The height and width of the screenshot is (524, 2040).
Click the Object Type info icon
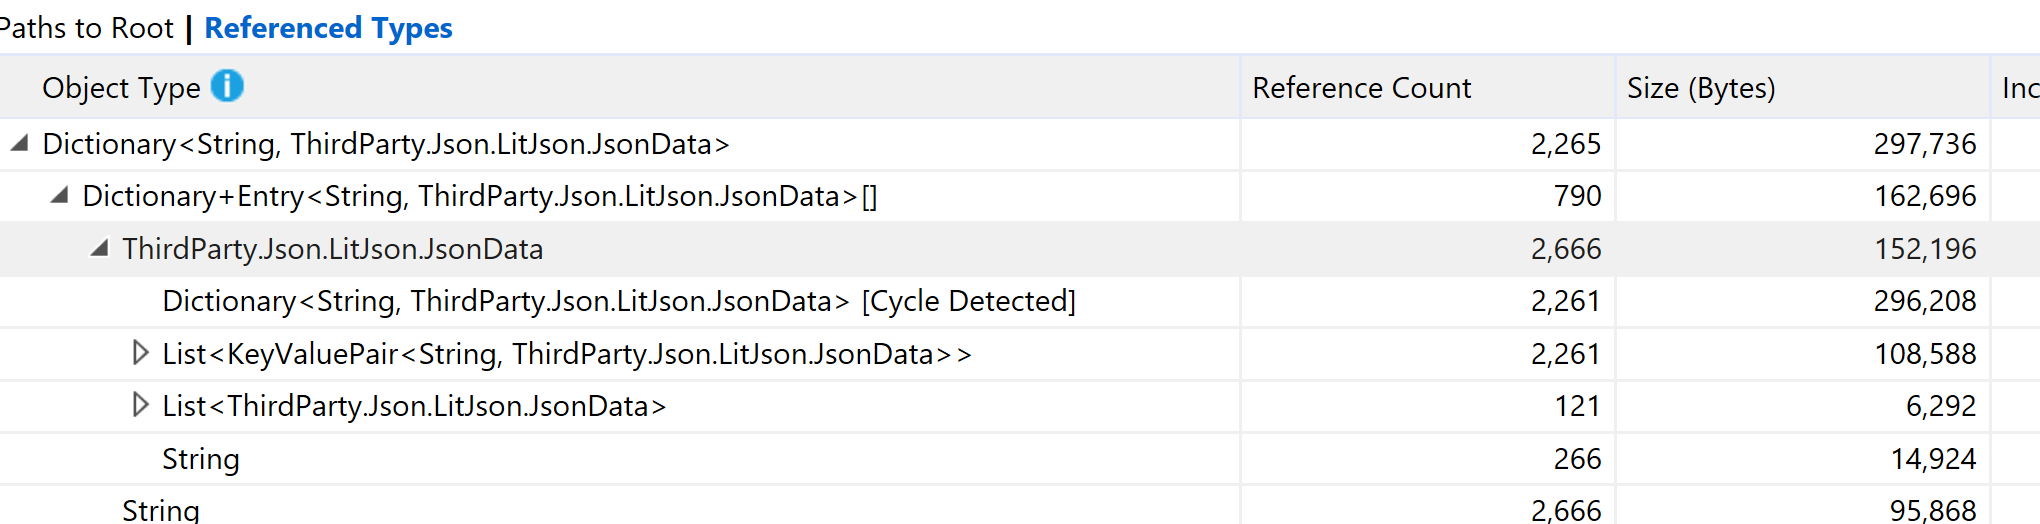click(x=227, y=86)
